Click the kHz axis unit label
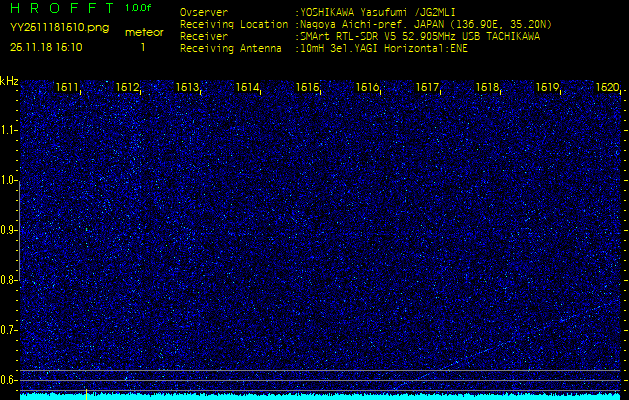Screen dimensions: 629x400 [9, 81]
